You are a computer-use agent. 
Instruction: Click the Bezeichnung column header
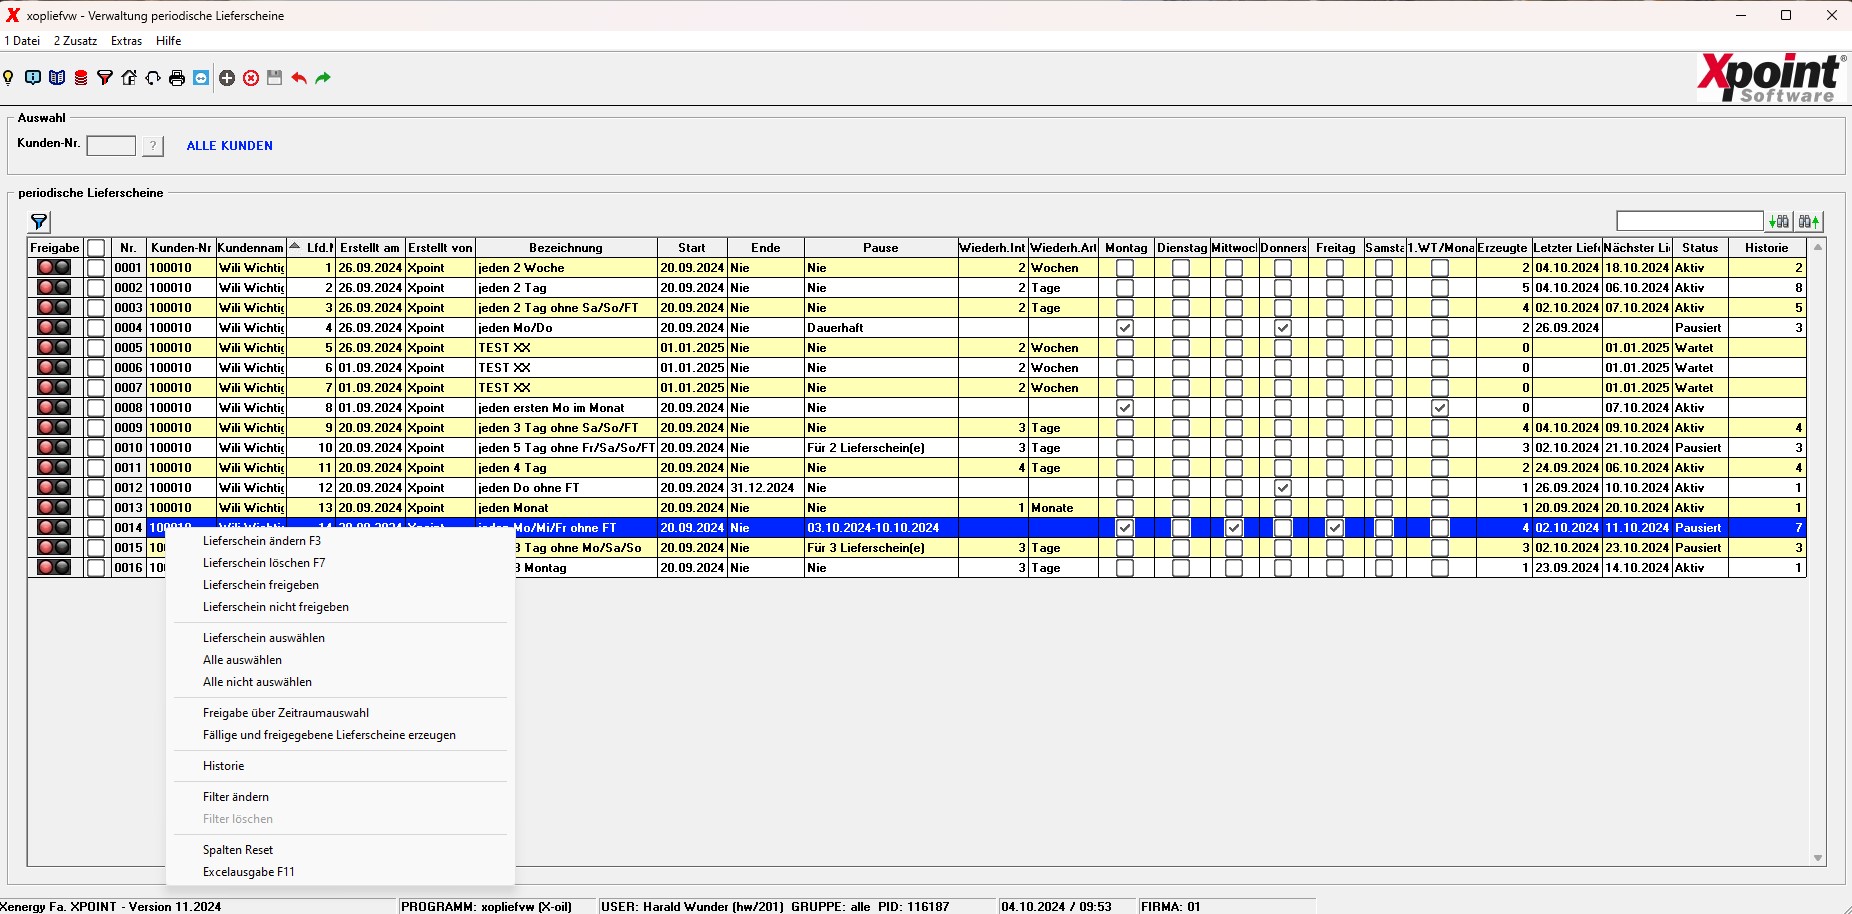click(x=566, y=248)
